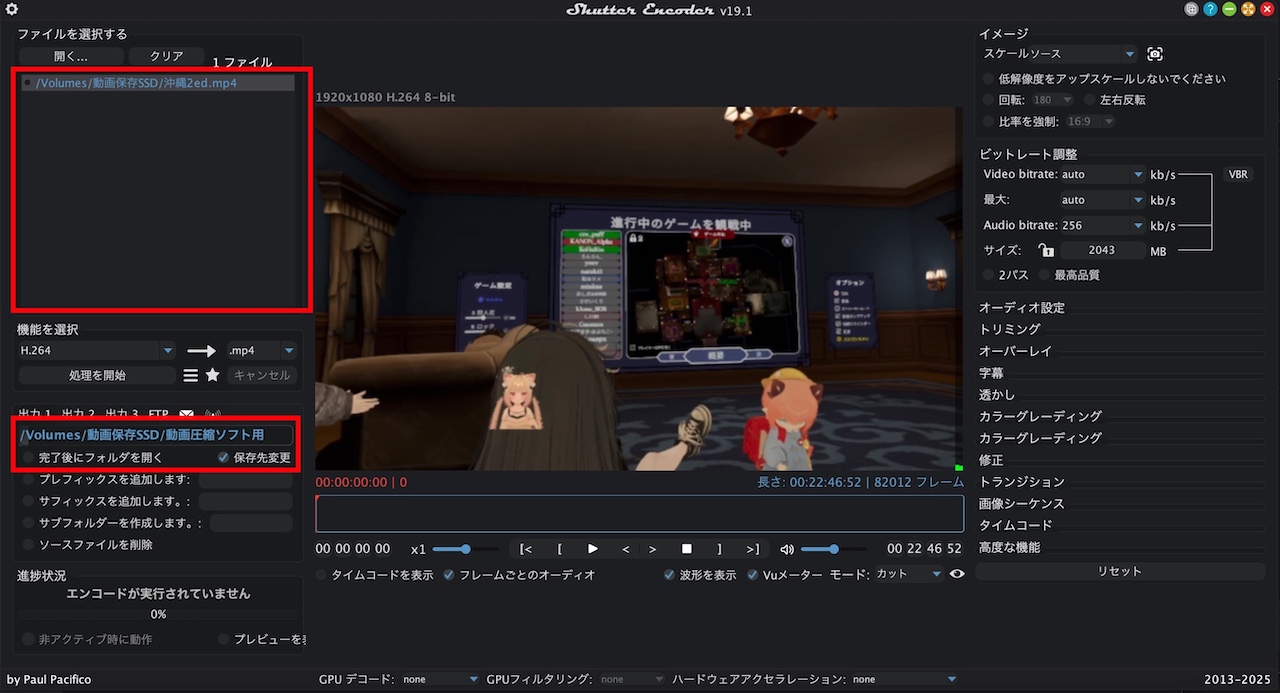1280x693 pixels.
Task: Click the キャンセル button
Action: coord(262,376)
